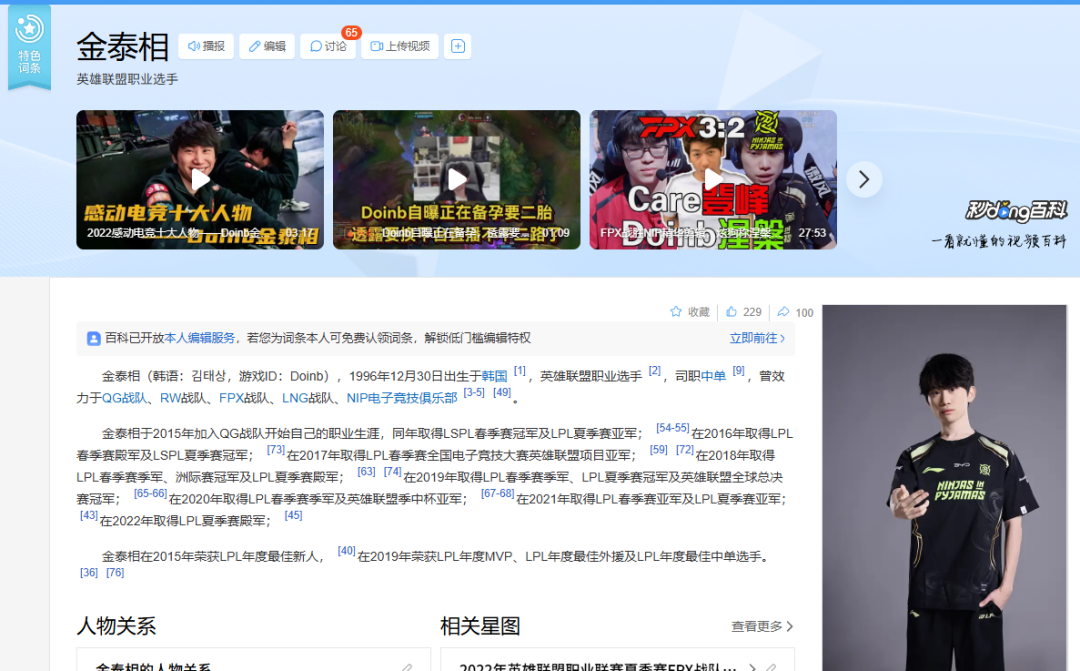The height and width of the screenshot is (671, 1080).
Task: Open the 中单 position link
Action: (713, 376)
